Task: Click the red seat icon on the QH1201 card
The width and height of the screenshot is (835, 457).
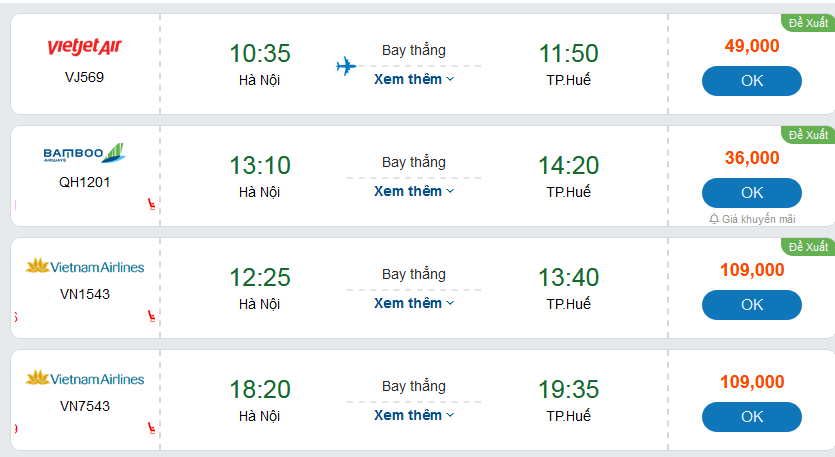Action: point(152,205)
